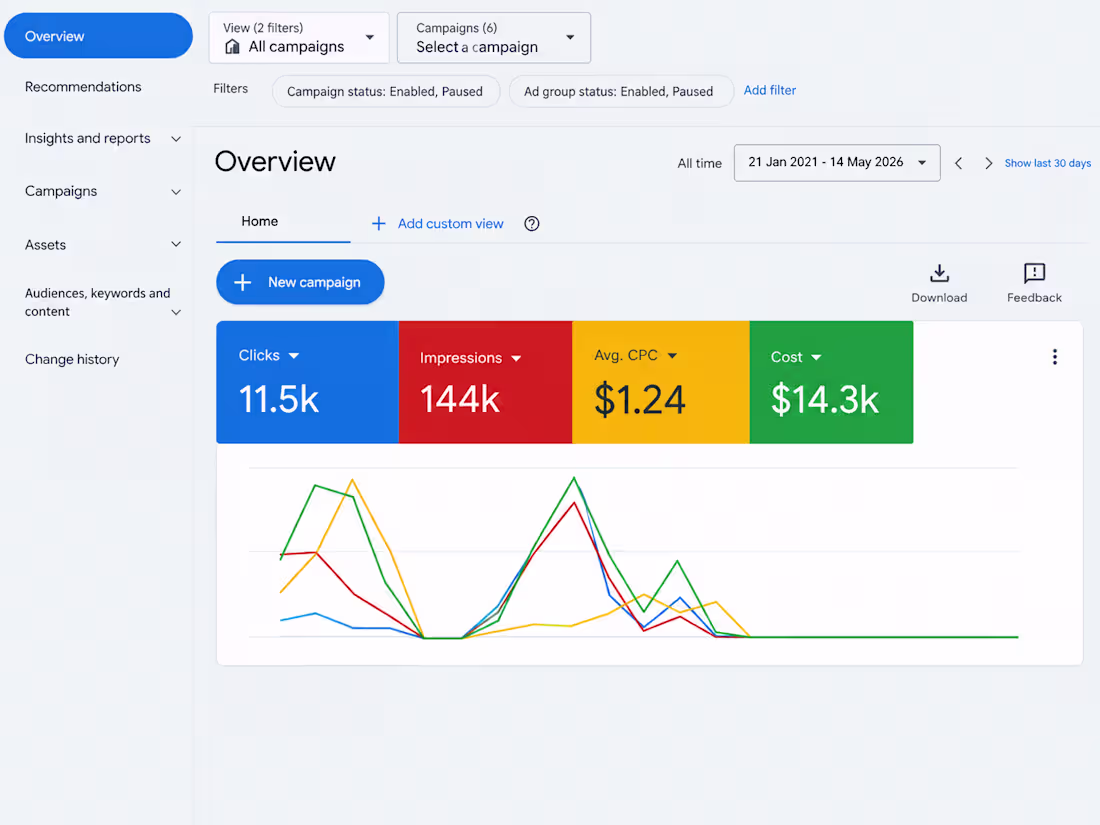1100x825 pixels.
Task: Open Recommendations in the sidebar
Action: click(83, 87)
